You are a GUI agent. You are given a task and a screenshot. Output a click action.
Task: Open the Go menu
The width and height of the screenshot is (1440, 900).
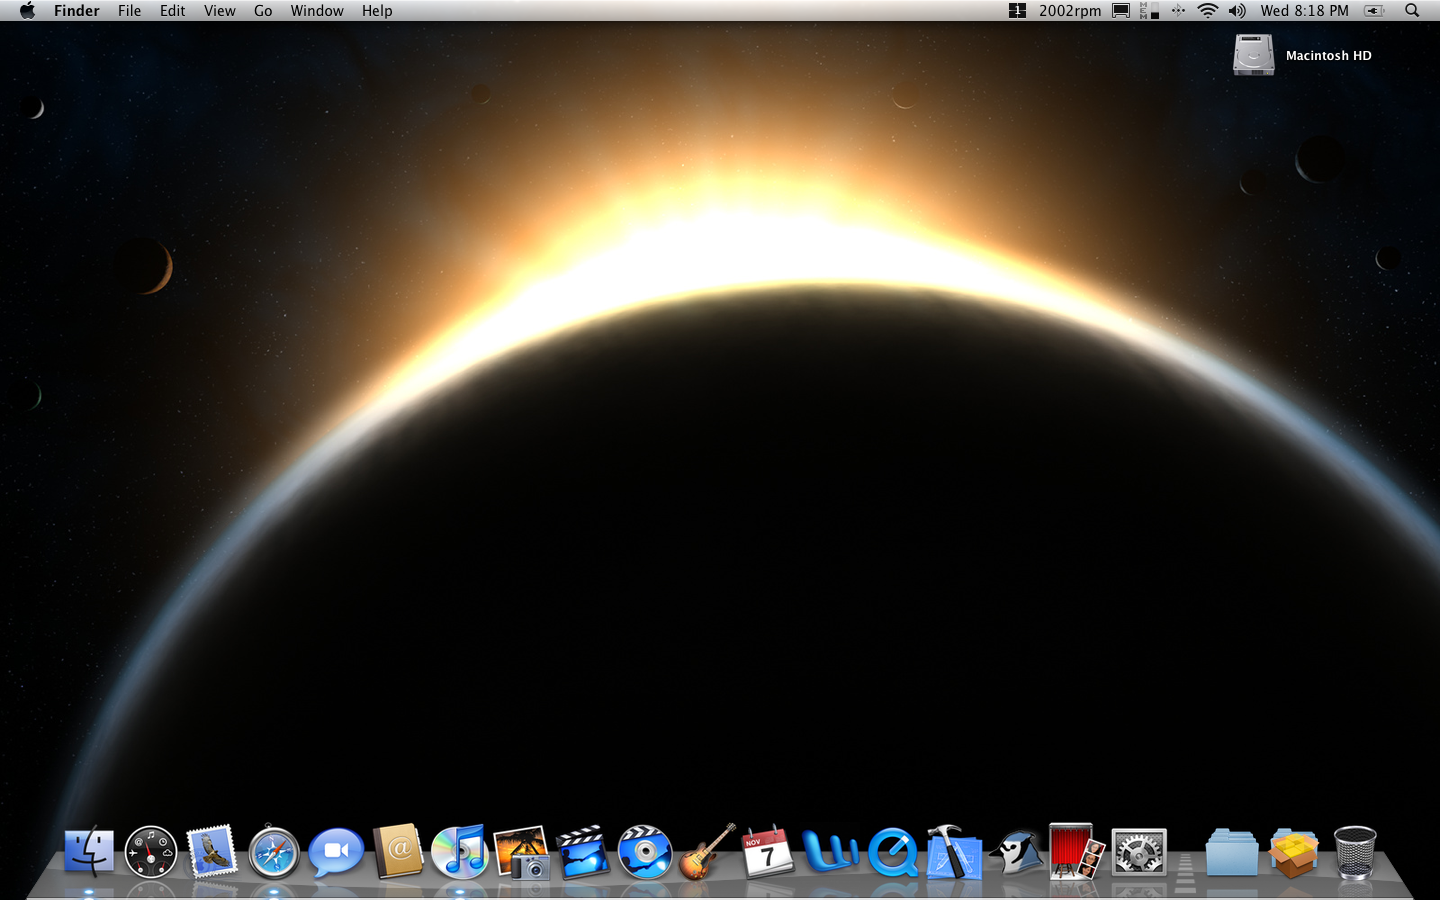(x=263, y=11)
